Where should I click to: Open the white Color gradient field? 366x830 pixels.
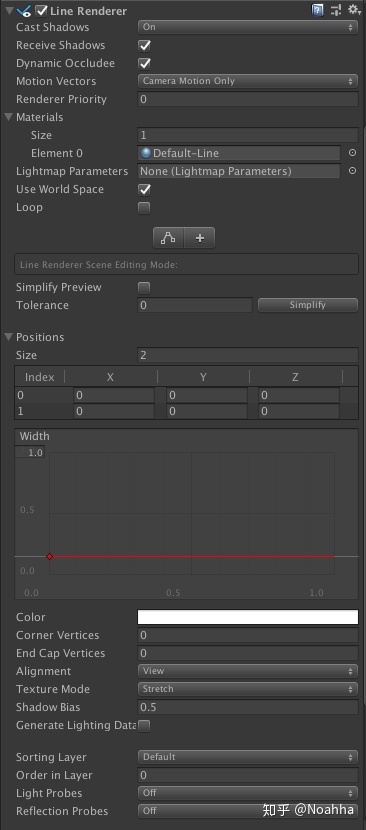(248, 617)
